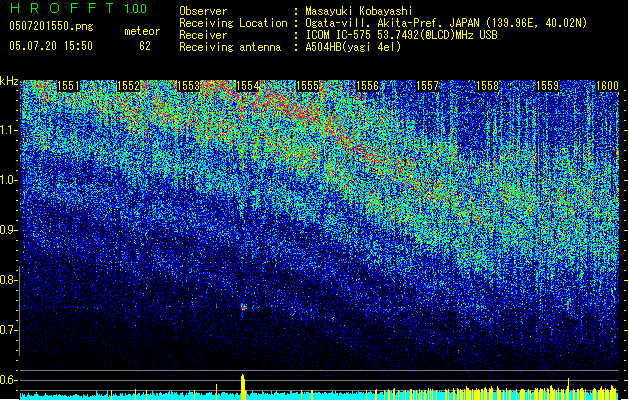This screenshot has width=629, height=400.
Task: Click time marker 1557
Action: (428, 86)
